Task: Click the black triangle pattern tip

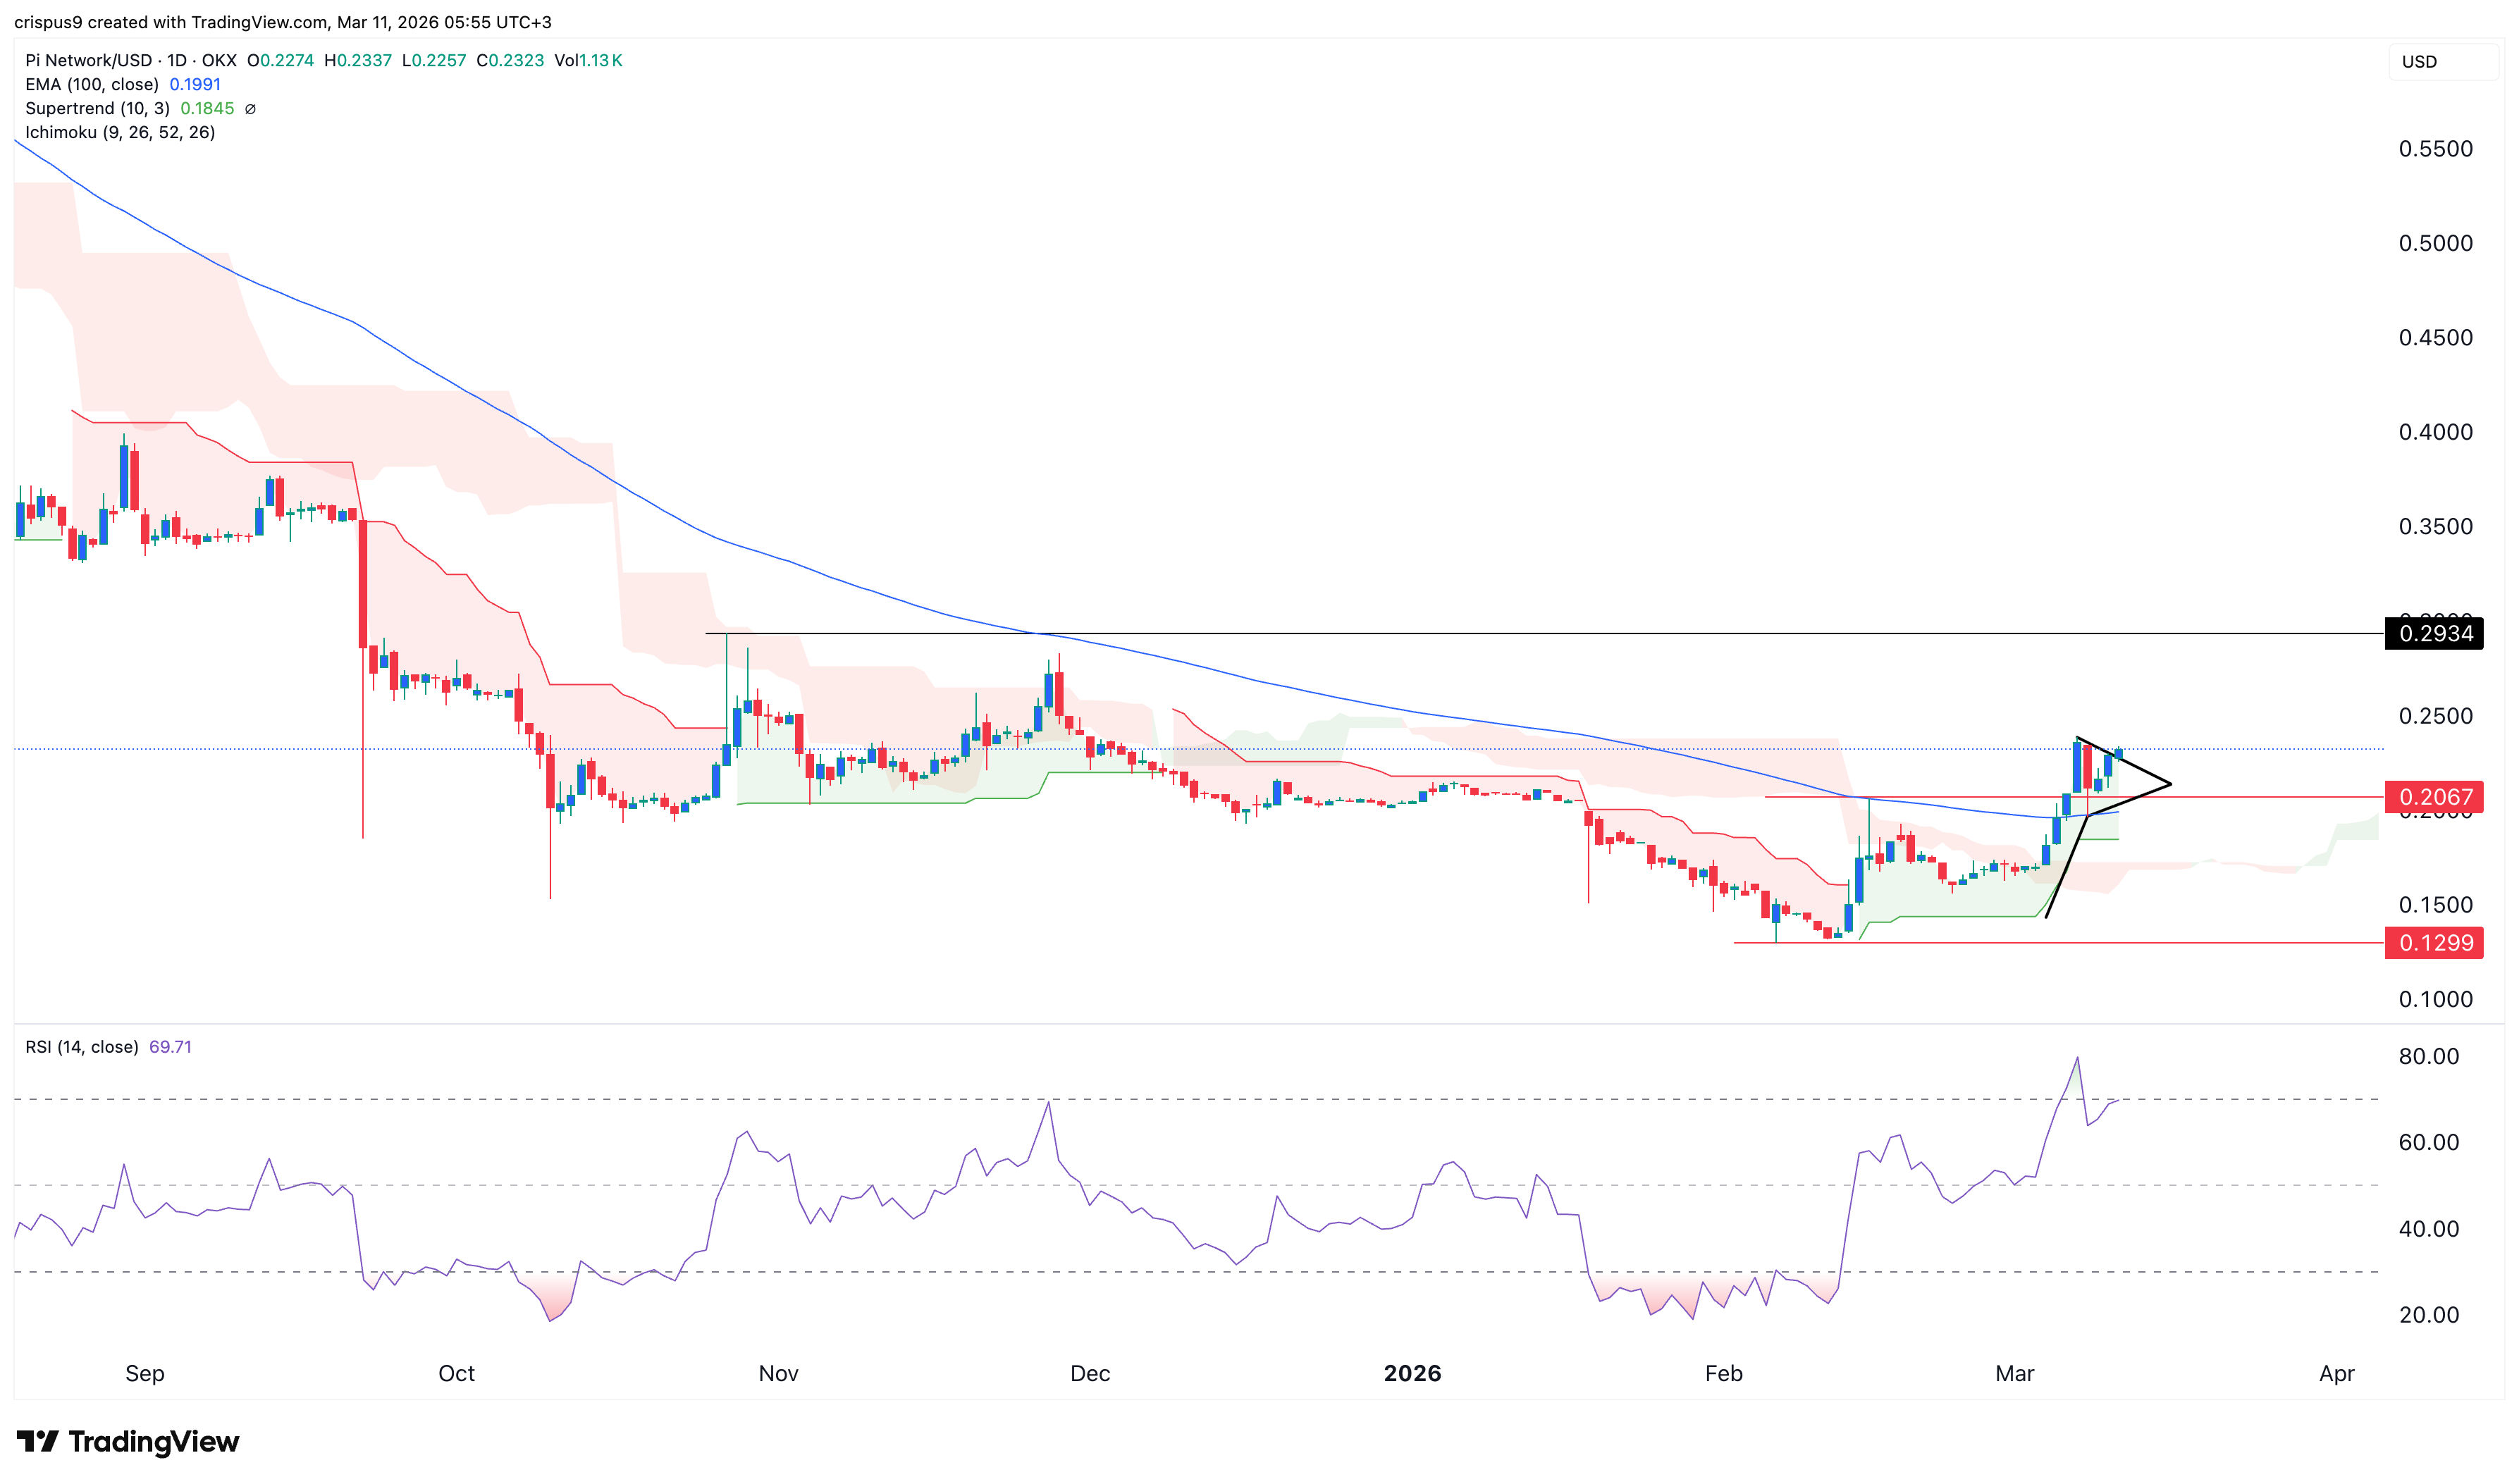Action: pos(2169,783)
